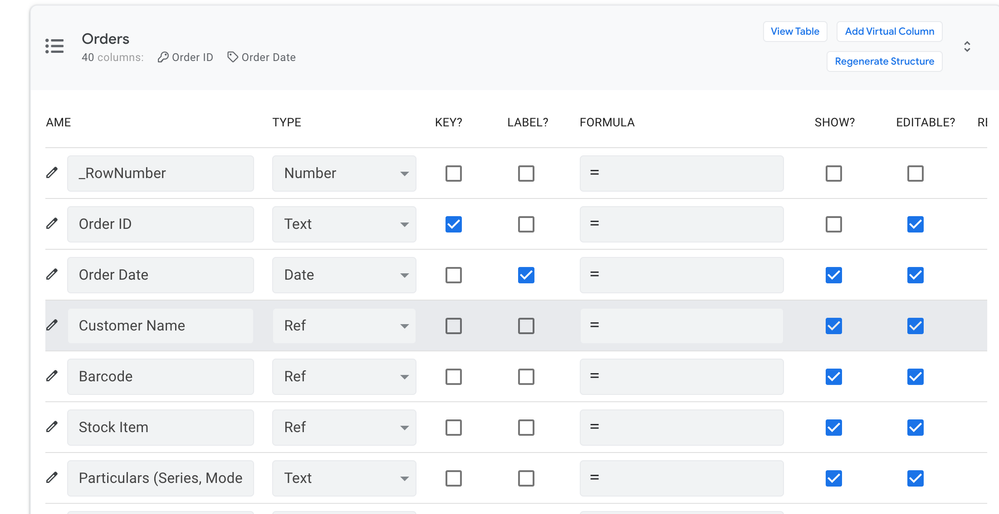Check the KEY checkbox for Particulars row
This screenshot has width=999, height=514.
tap(454, 478)
